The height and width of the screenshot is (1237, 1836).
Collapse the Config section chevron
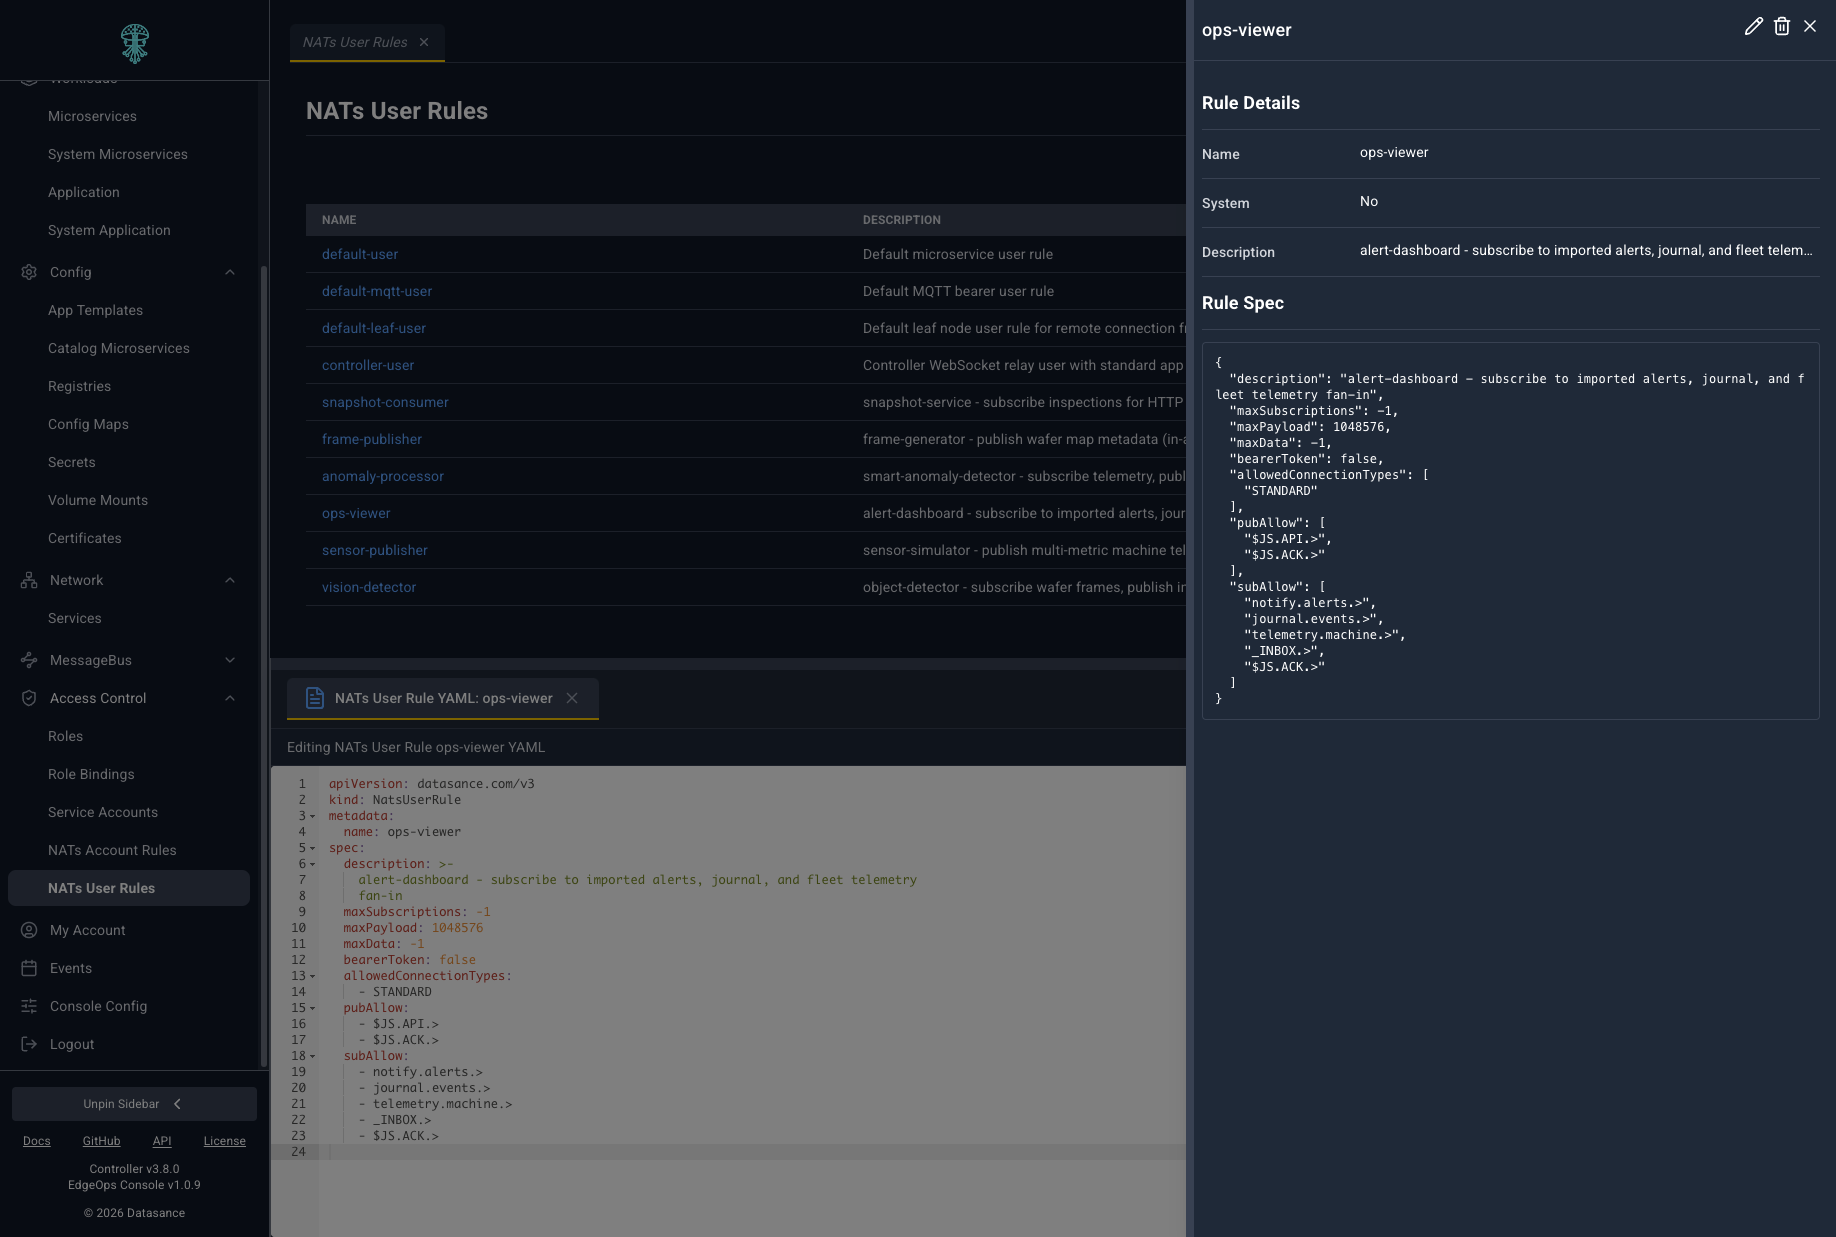[230, 272]
